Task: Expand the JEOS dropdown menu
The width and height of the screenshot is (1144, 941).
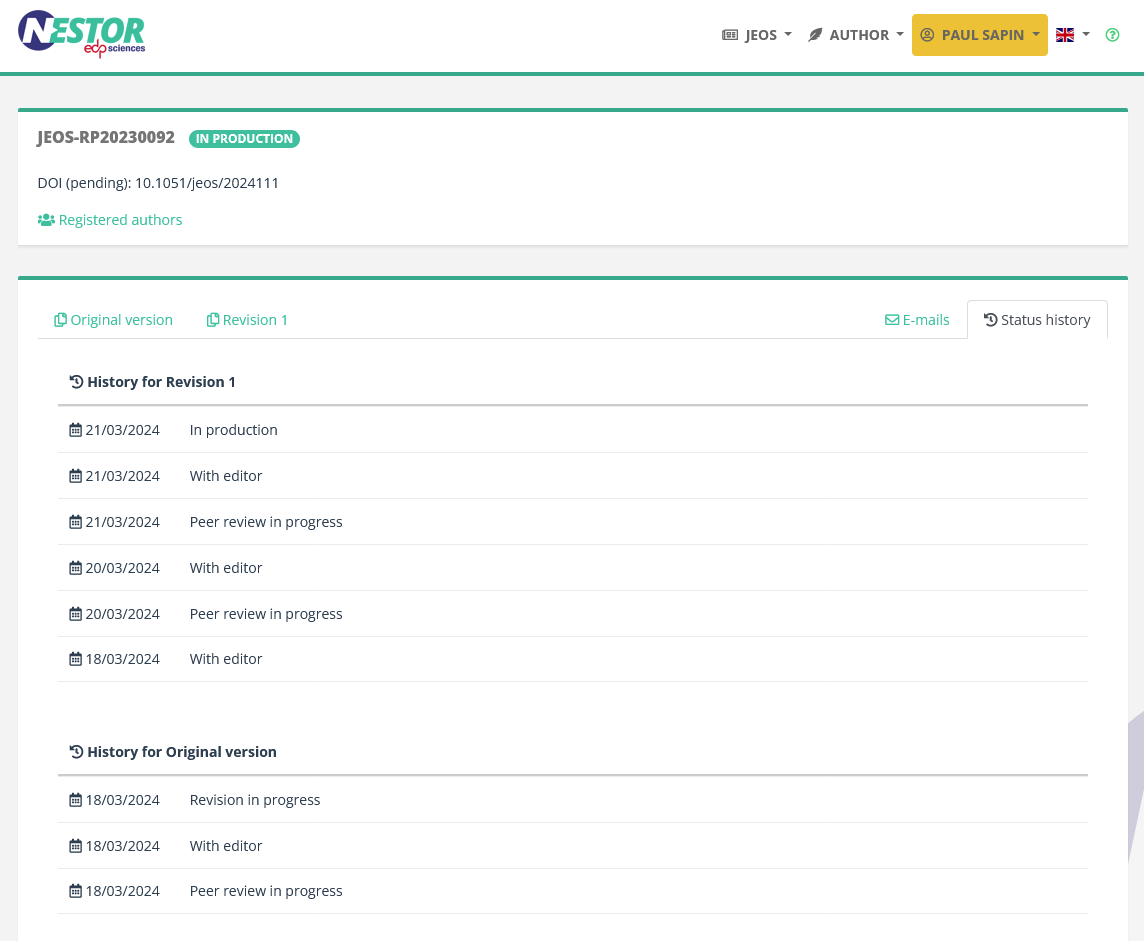Action: click(x=757, y=35)
